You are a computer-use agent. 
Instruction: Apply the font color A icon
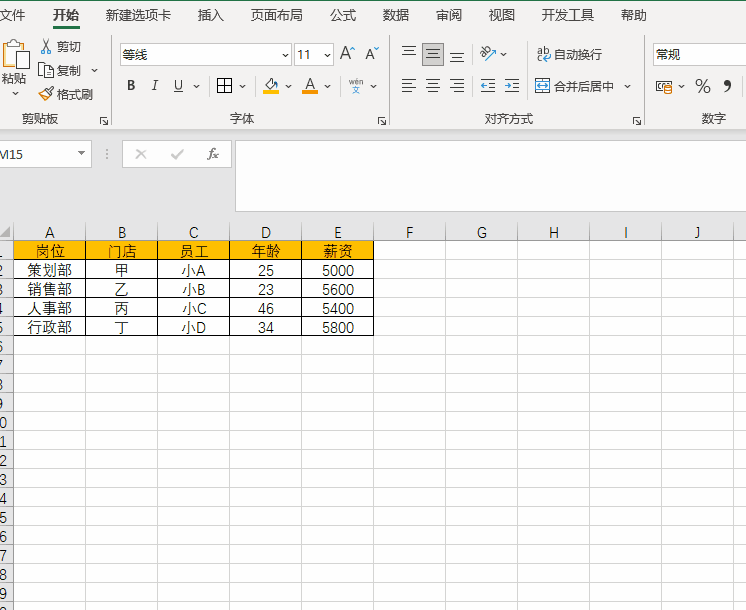310,86
